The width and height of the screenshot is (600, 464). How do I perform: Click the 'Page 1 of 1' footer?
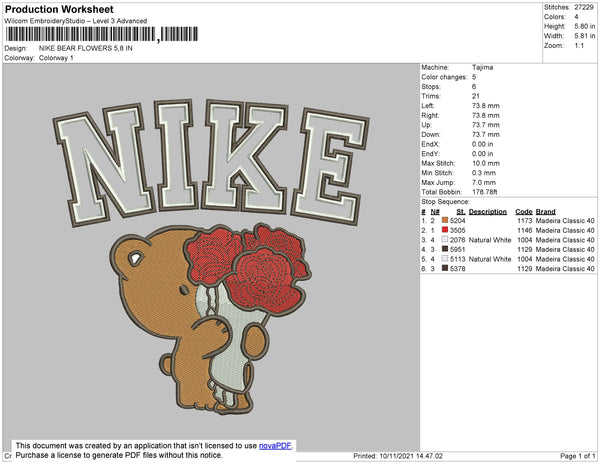(578, 456)
